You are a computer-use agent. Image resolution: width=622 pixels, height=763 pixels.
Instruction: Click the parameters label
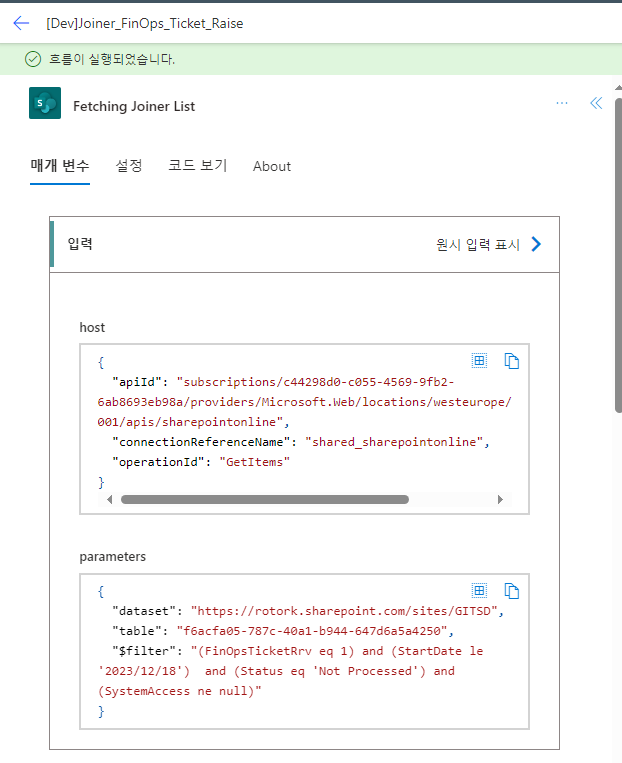click(x=112, y=557)
